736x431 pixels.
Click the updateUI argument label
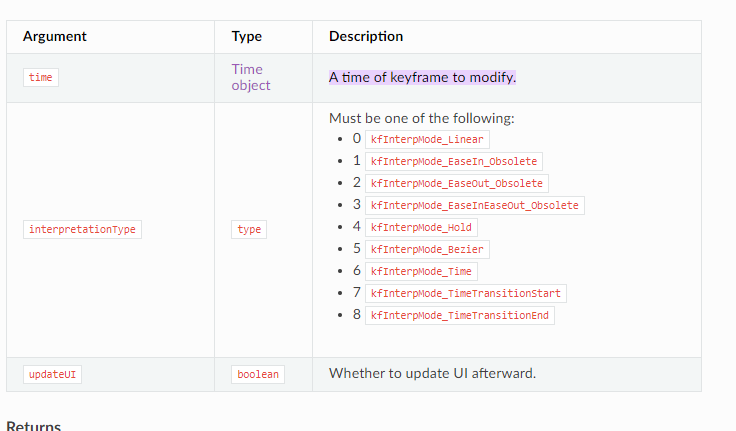click(x=53, y=374)
